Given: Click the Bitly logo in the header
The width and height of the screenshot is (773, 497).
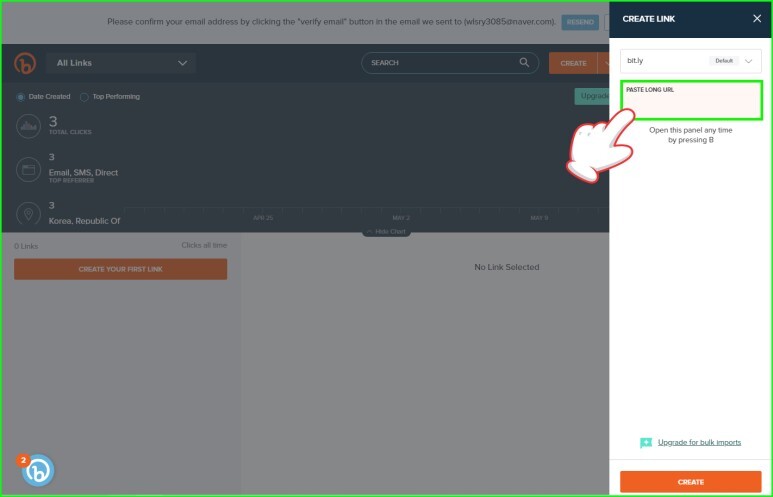Looking at the screenshot, I should 25,63.
